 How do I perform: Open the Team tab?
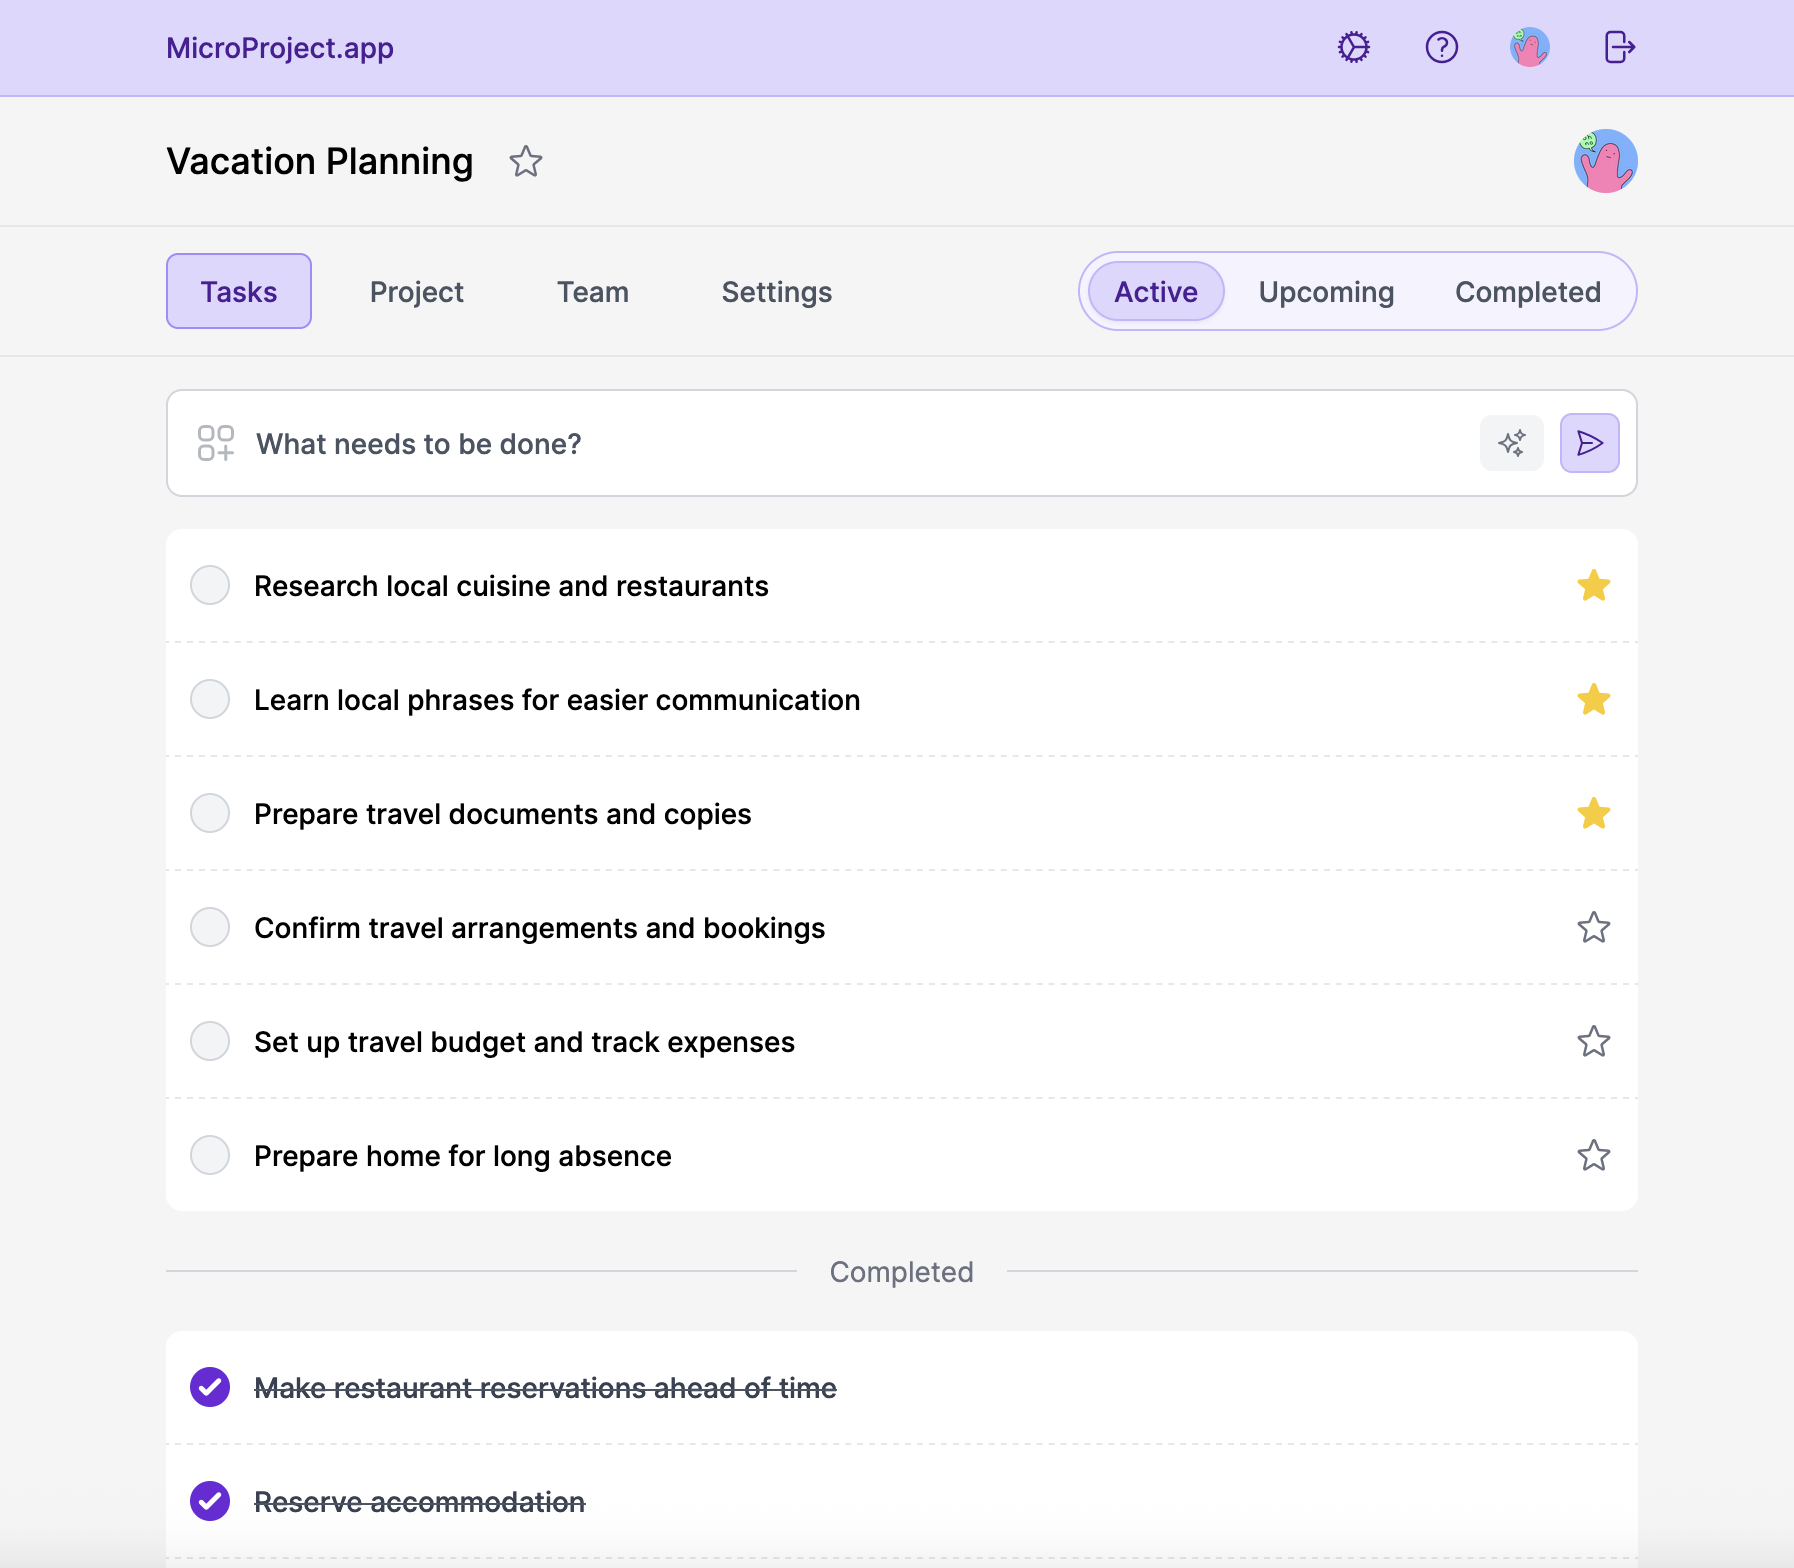click(x=592, y=292)
